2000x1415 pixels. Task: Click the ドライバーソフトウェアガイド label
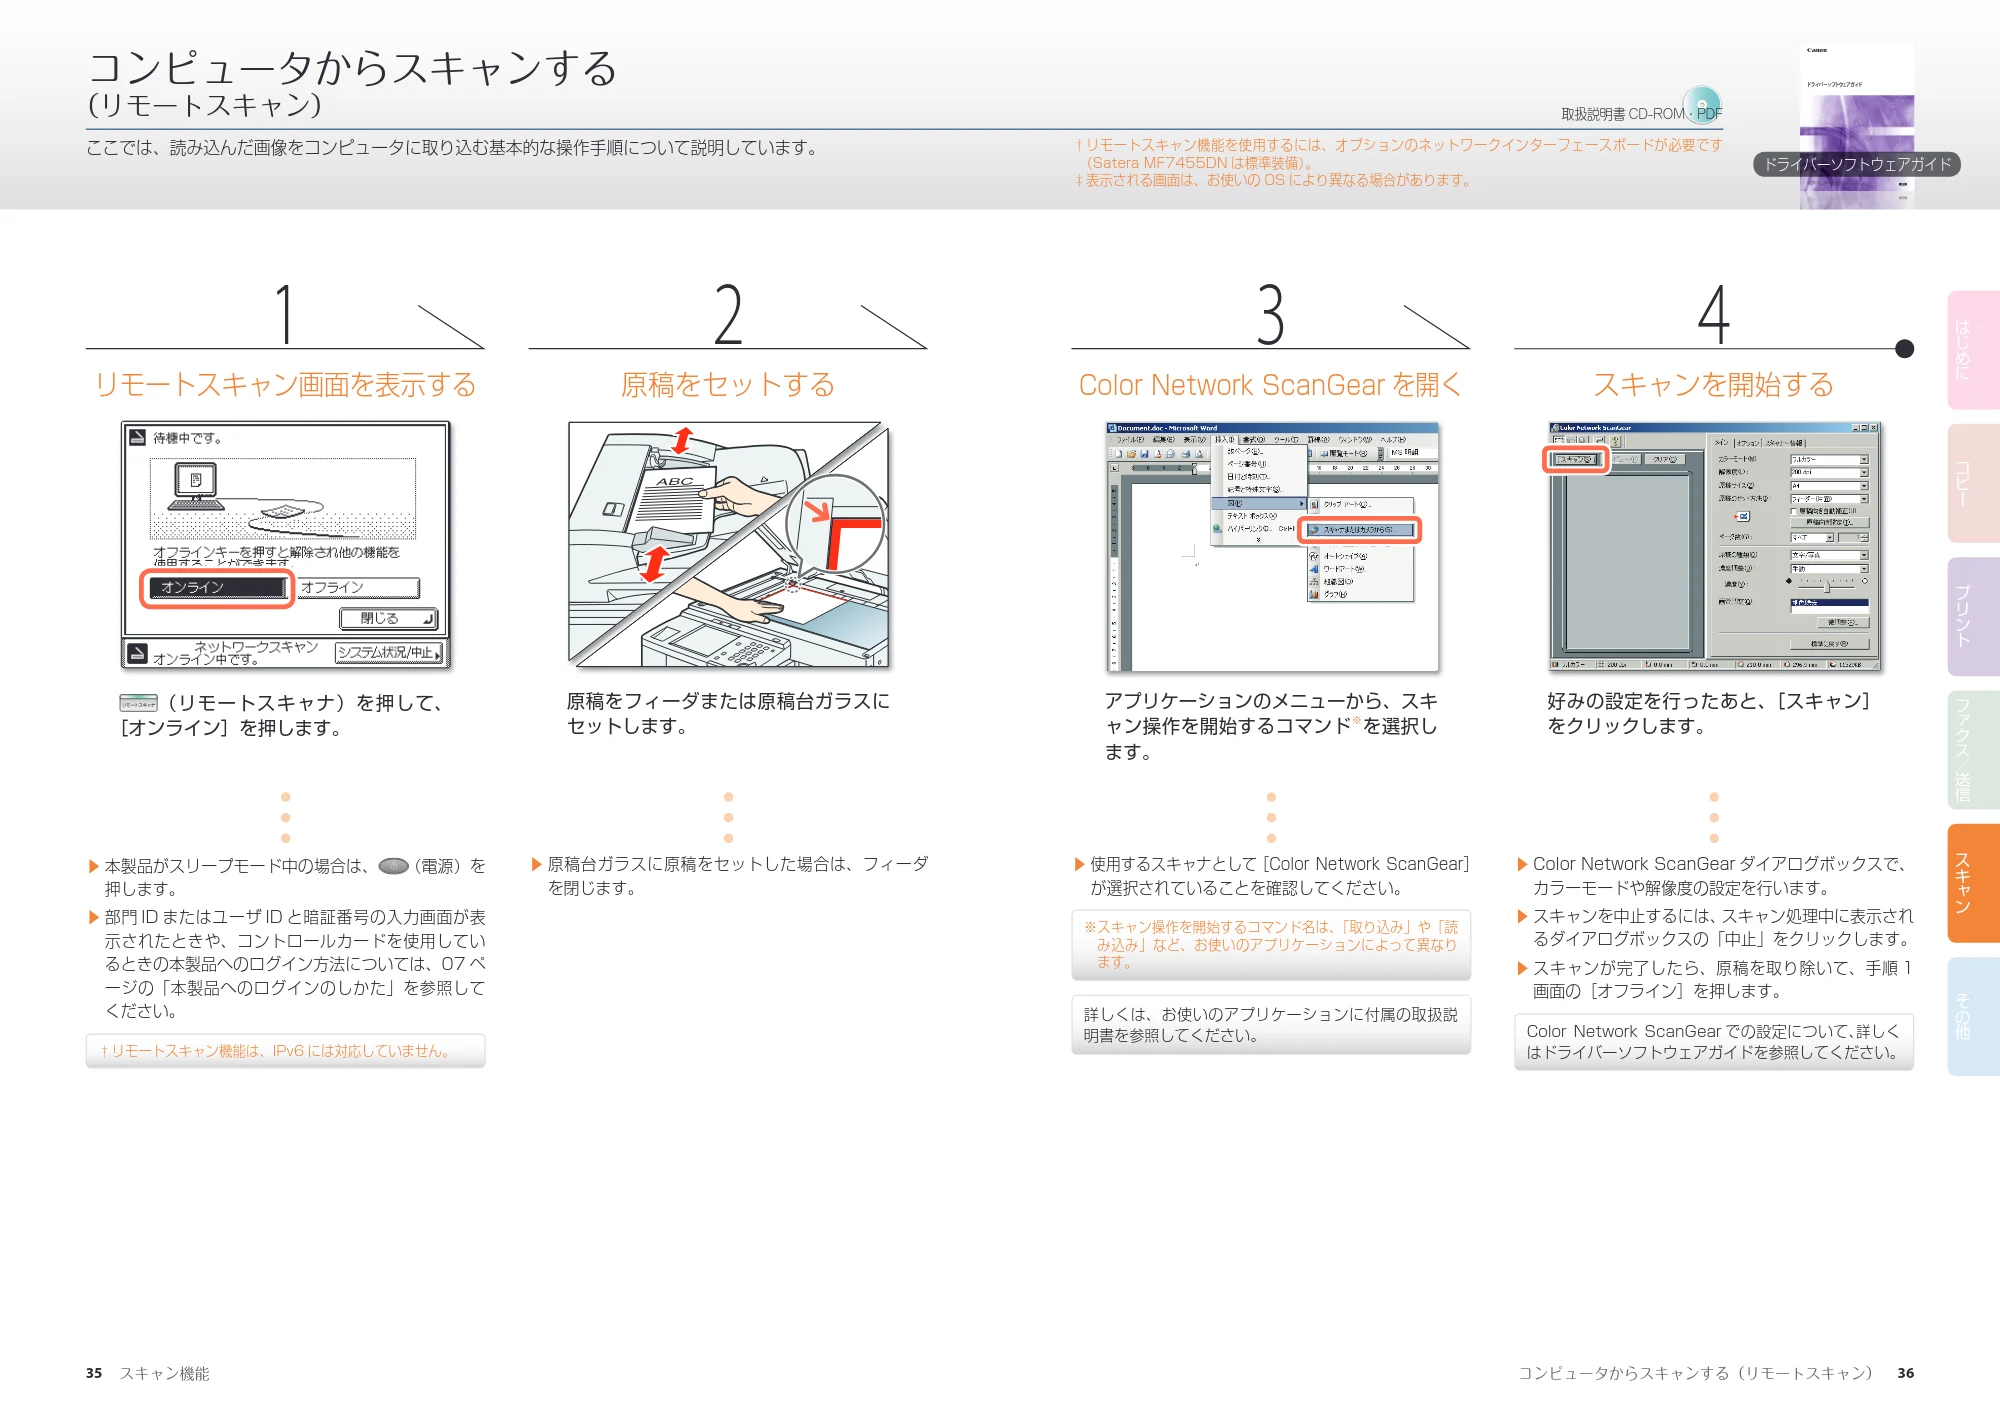coord(1857,164)
